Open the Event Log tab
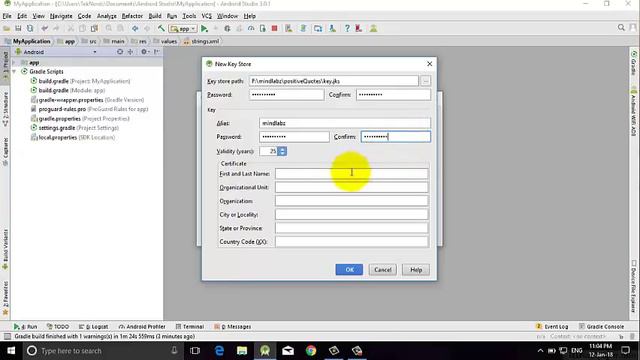Screen dimensions: 640x360 (552, 327)
